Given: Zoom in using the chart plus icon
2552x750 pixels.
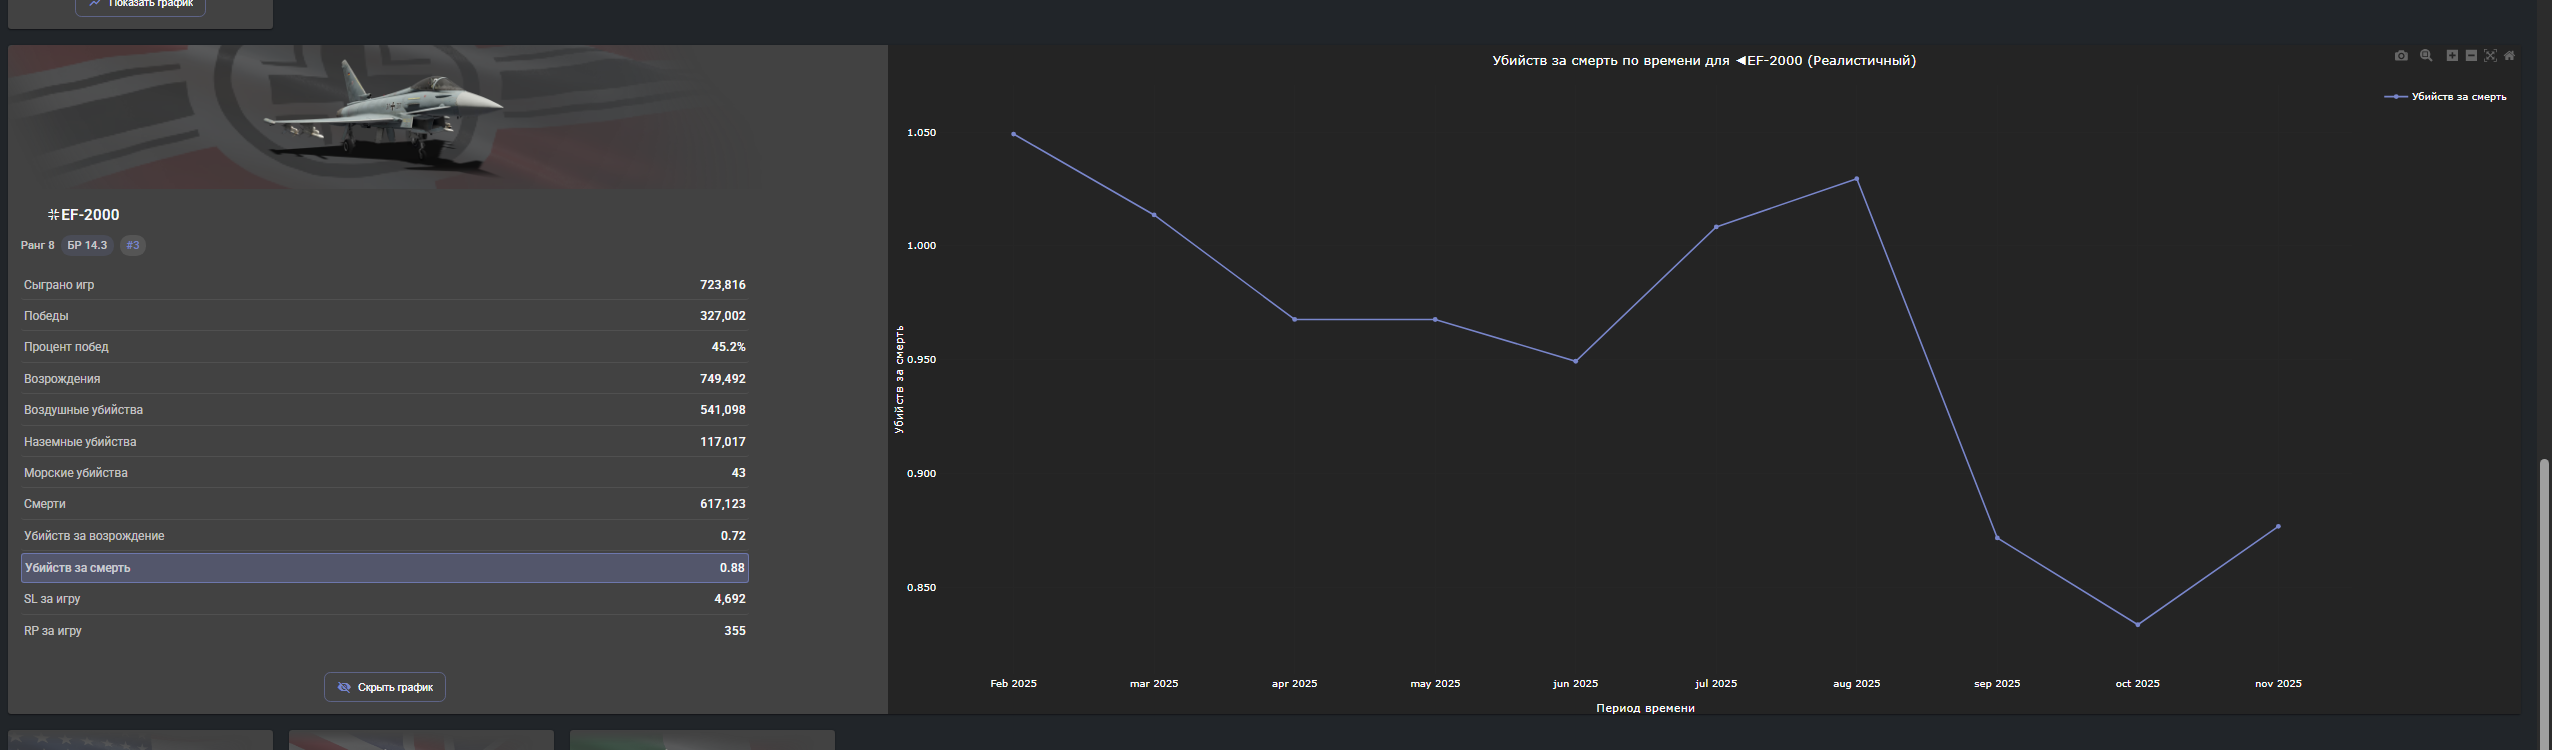Looking at the screenshot, I should (2452, 56).
